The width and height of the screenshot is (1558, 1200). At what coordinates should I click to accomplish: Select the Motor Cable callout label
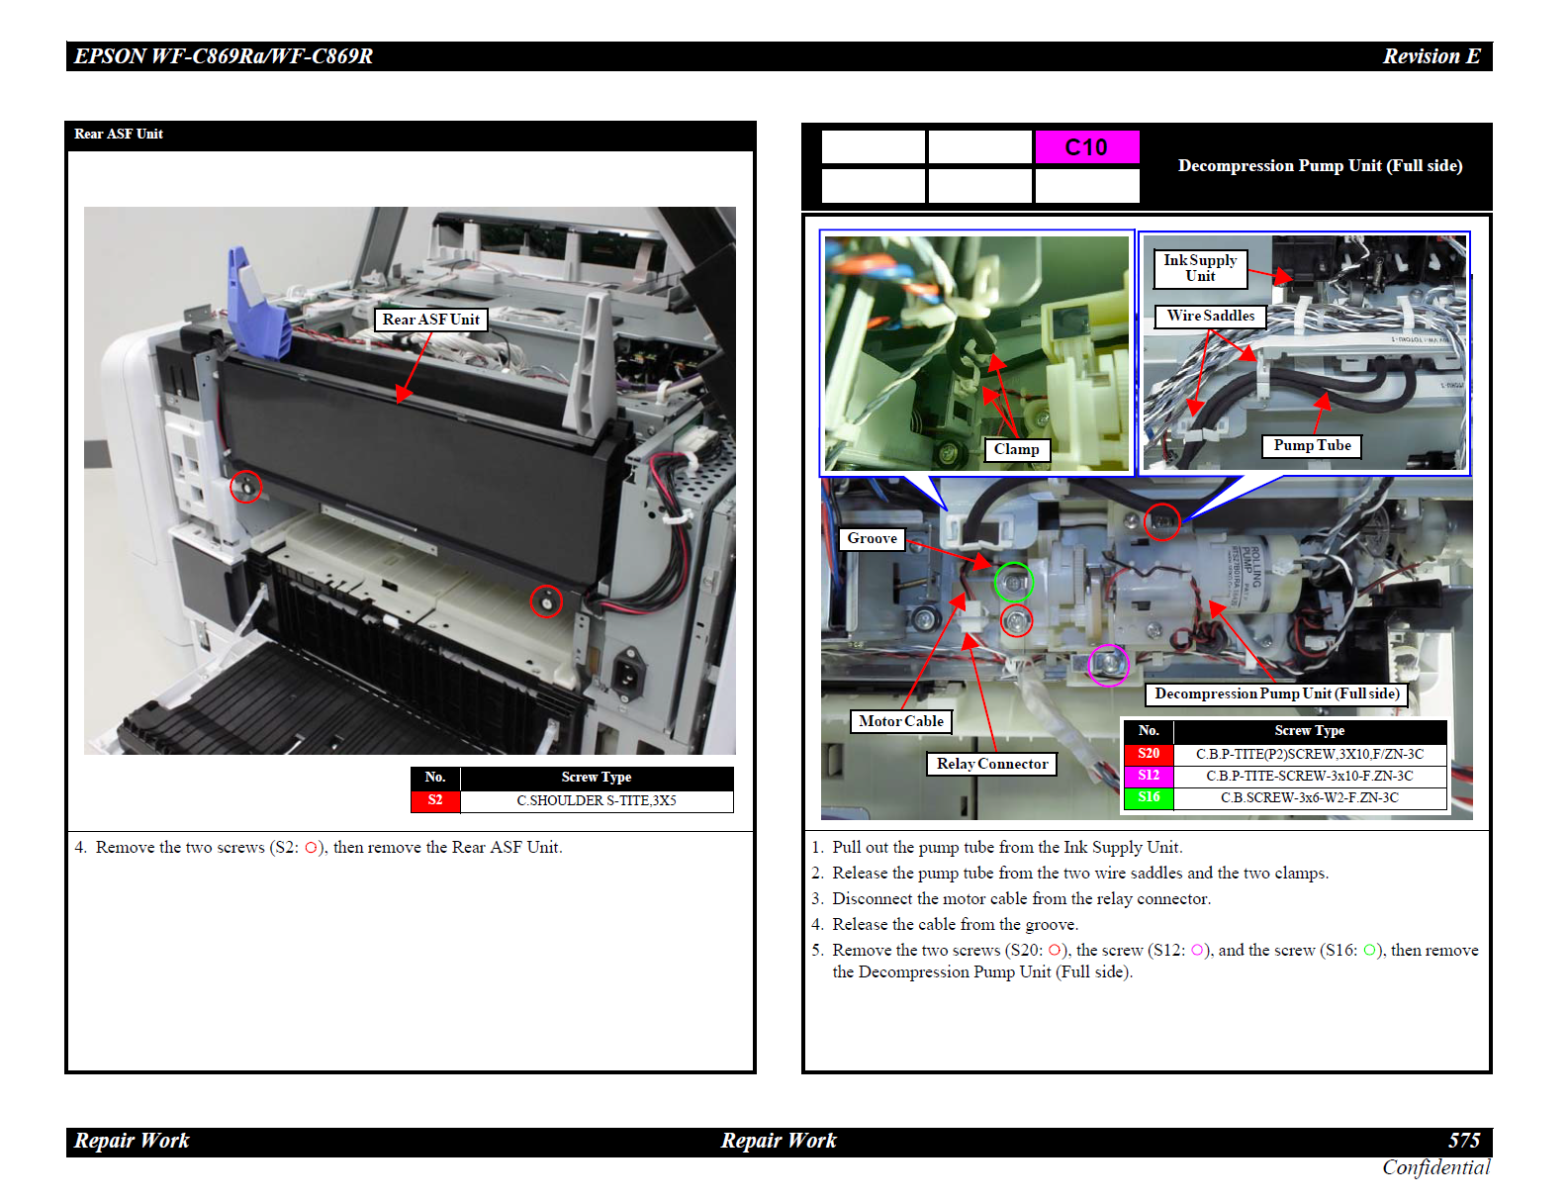click(900, 721)
